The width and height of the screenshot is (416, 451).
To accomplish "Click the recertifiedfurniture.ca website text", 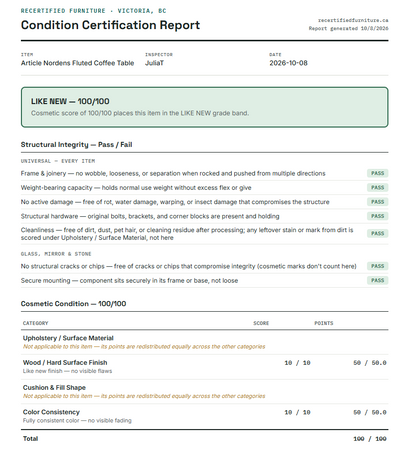I will click(353, 20).
